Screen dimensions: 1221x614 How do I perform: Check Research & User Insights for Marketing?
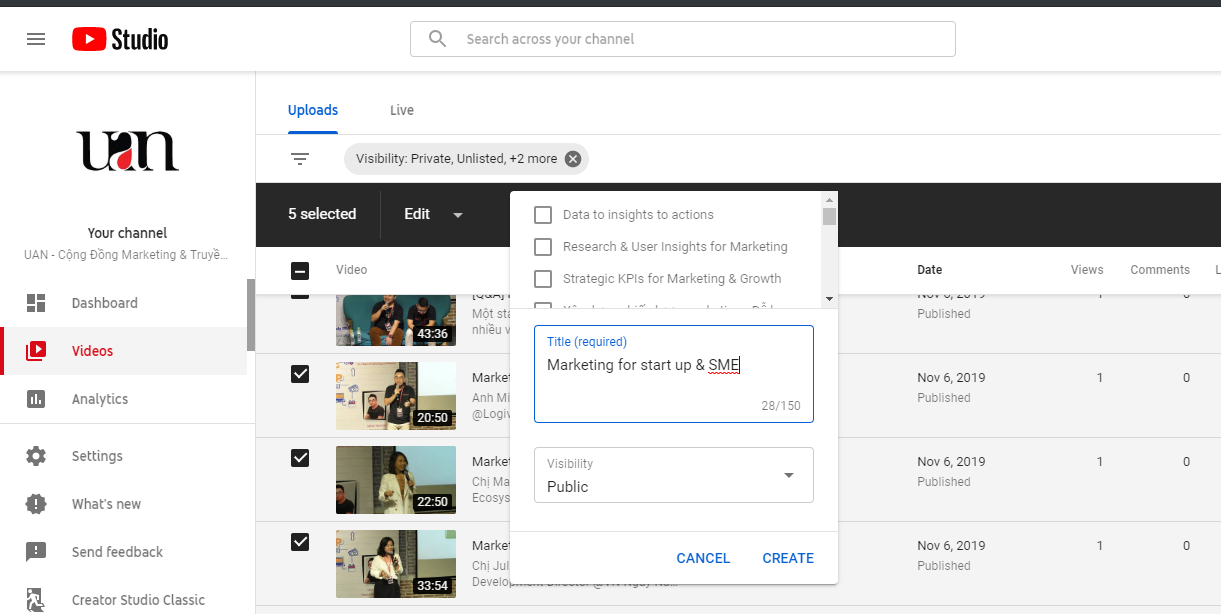click(543, 247)
